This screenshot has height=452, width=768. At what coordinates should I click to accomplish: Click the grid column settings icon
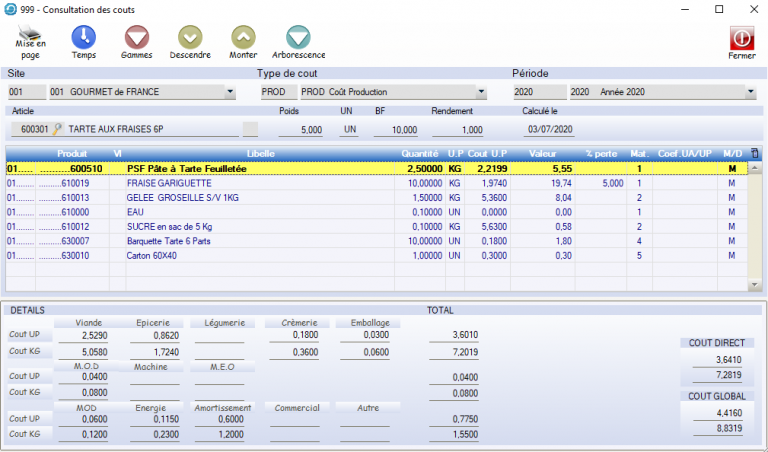coord(754,154)
